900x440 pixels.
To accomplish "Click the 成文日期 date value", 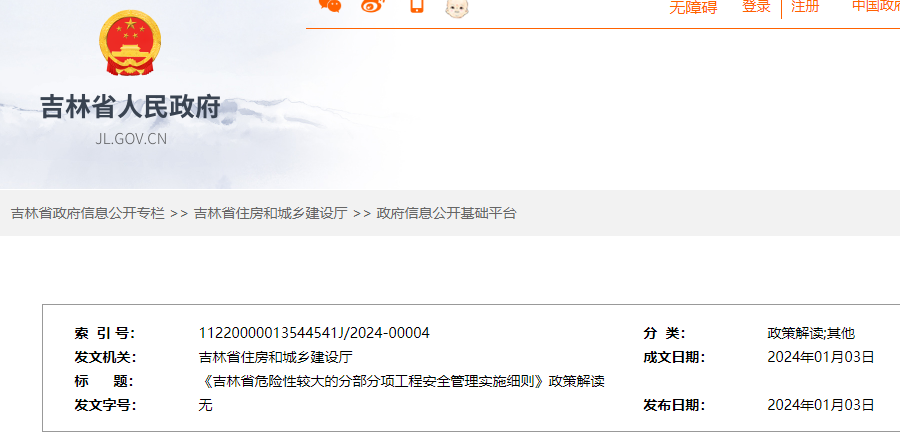I will tap(821, 357).
